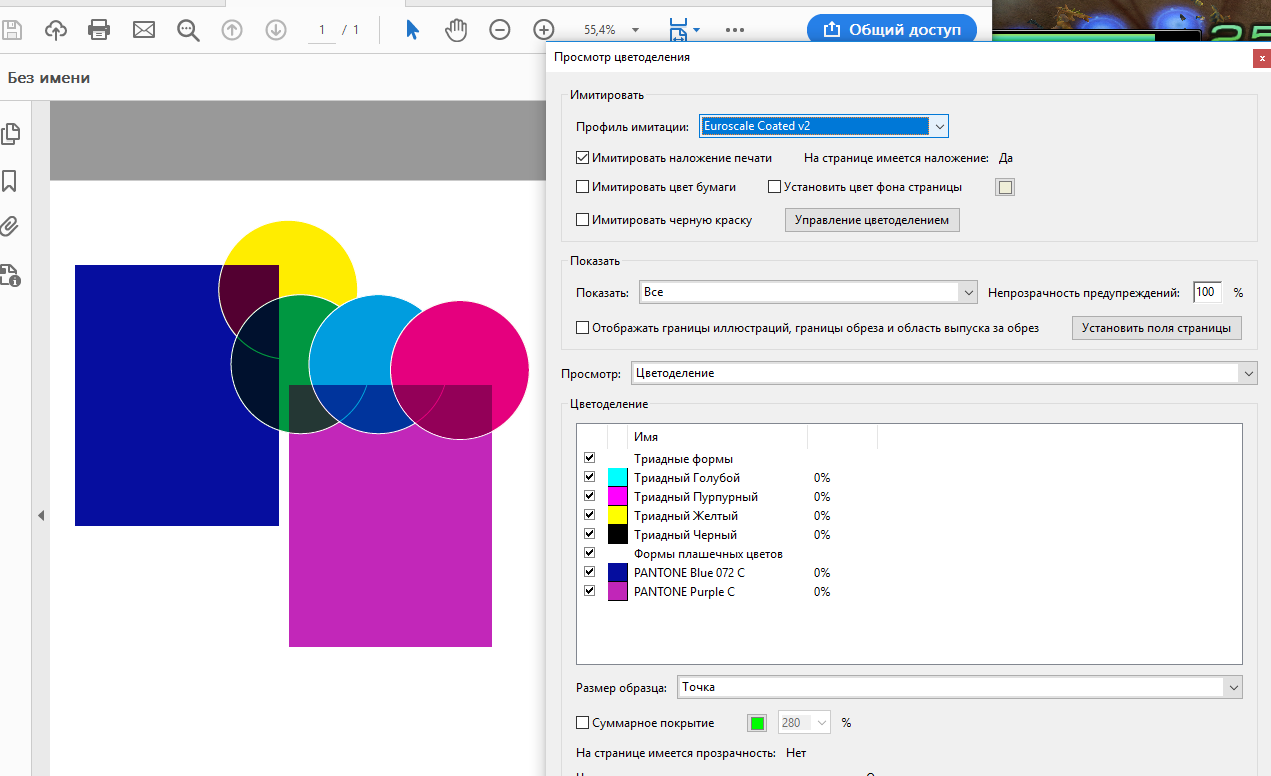Open 'Профиль имитации' dropdown
The image size is (1271, 776).
[x=823, y=126]
